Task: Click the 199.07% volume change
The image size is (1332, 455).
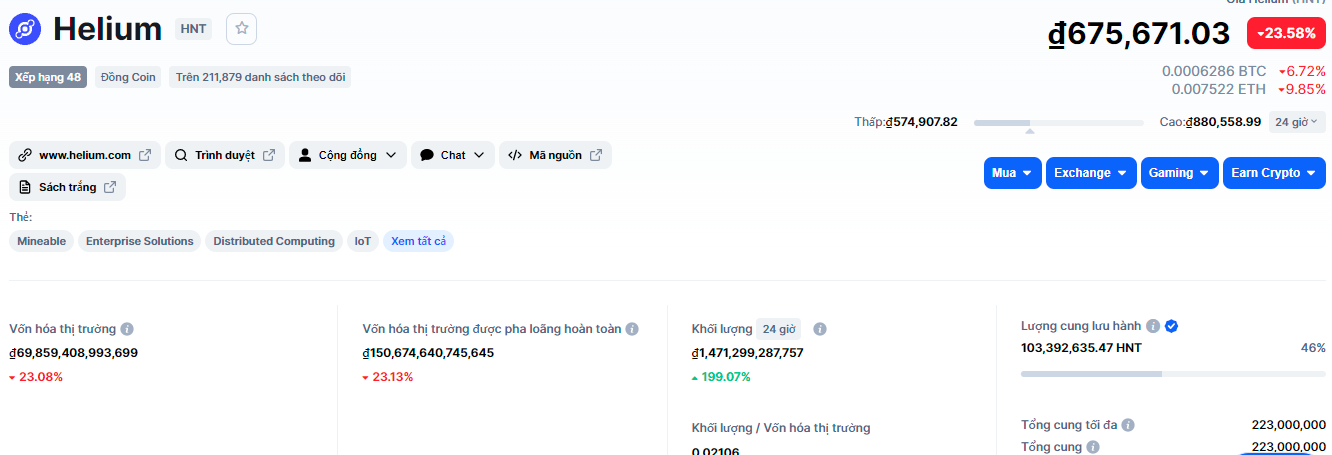Action: 721,377
